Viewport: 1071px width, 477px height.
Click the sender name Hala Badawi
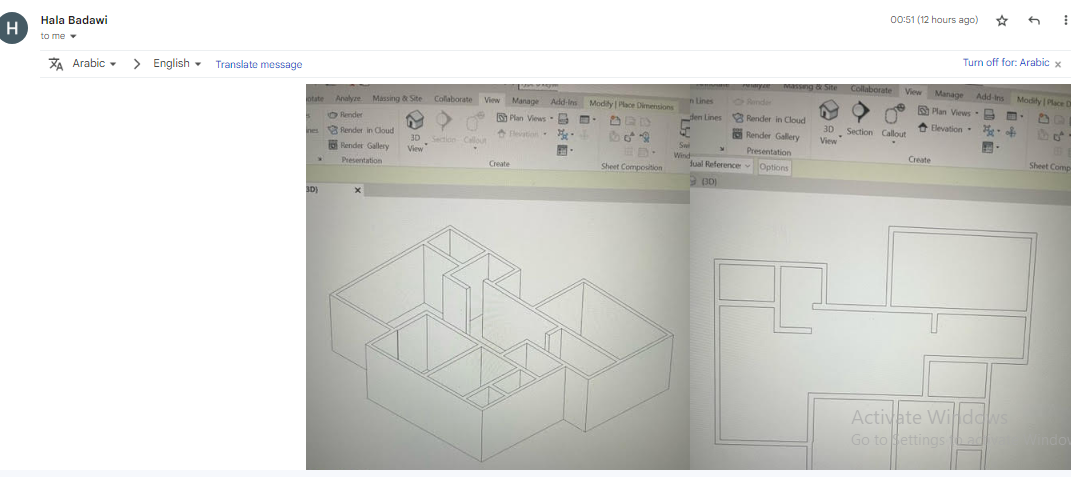(x=74, y=20)
